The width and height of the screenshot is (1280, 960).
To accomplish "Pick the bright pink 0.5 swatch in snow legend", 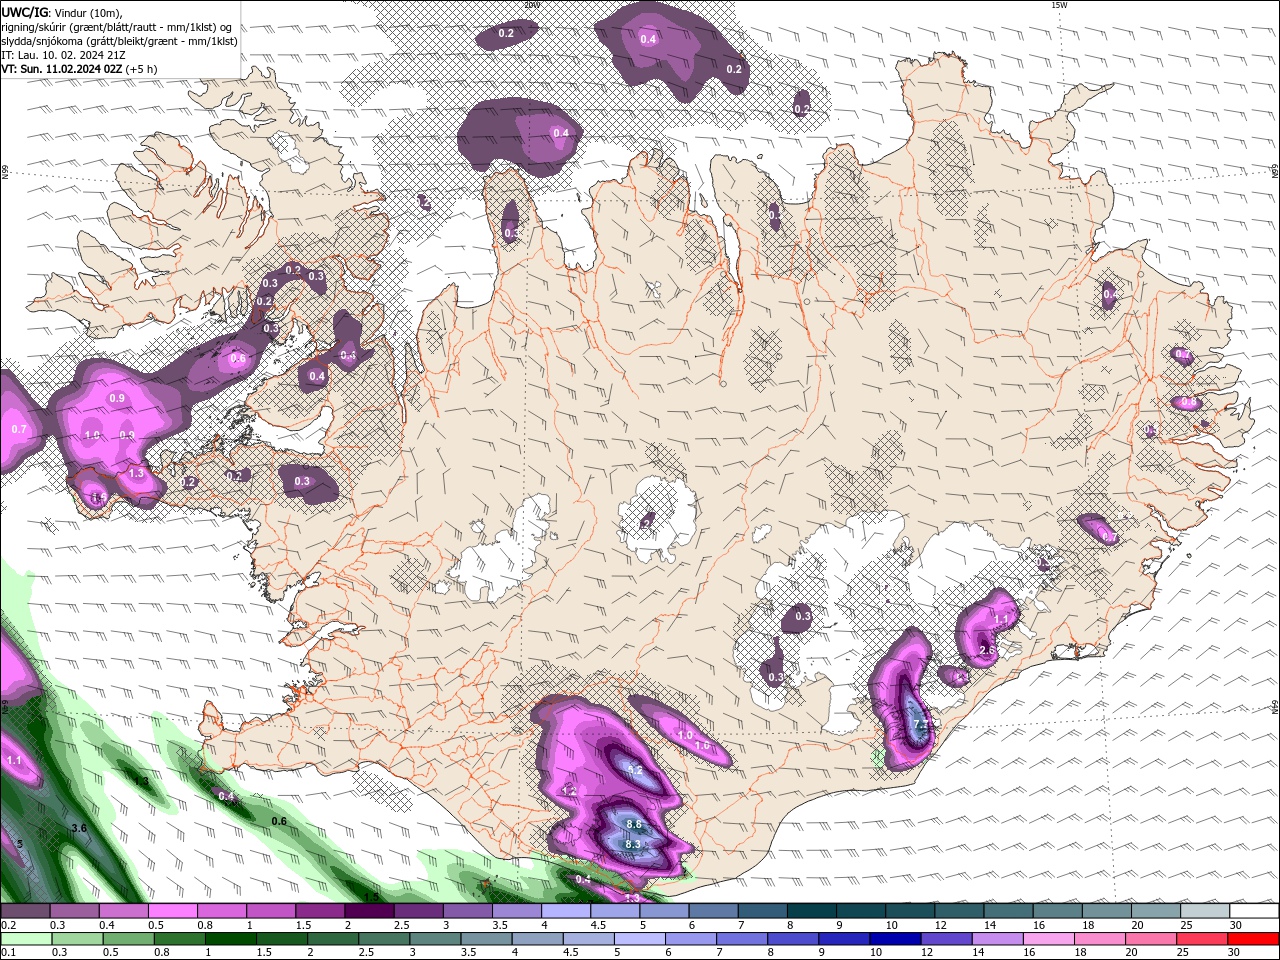I will tap(172, 911).
